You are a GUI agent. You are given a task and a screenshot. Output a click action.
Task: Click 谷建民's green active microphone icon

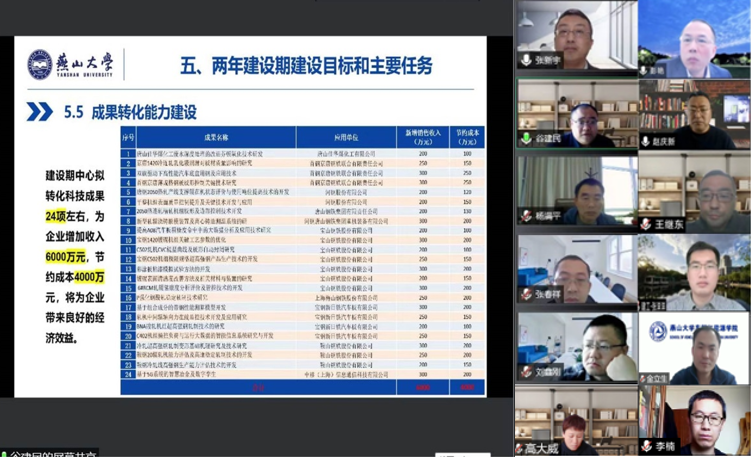pos(526,138)
